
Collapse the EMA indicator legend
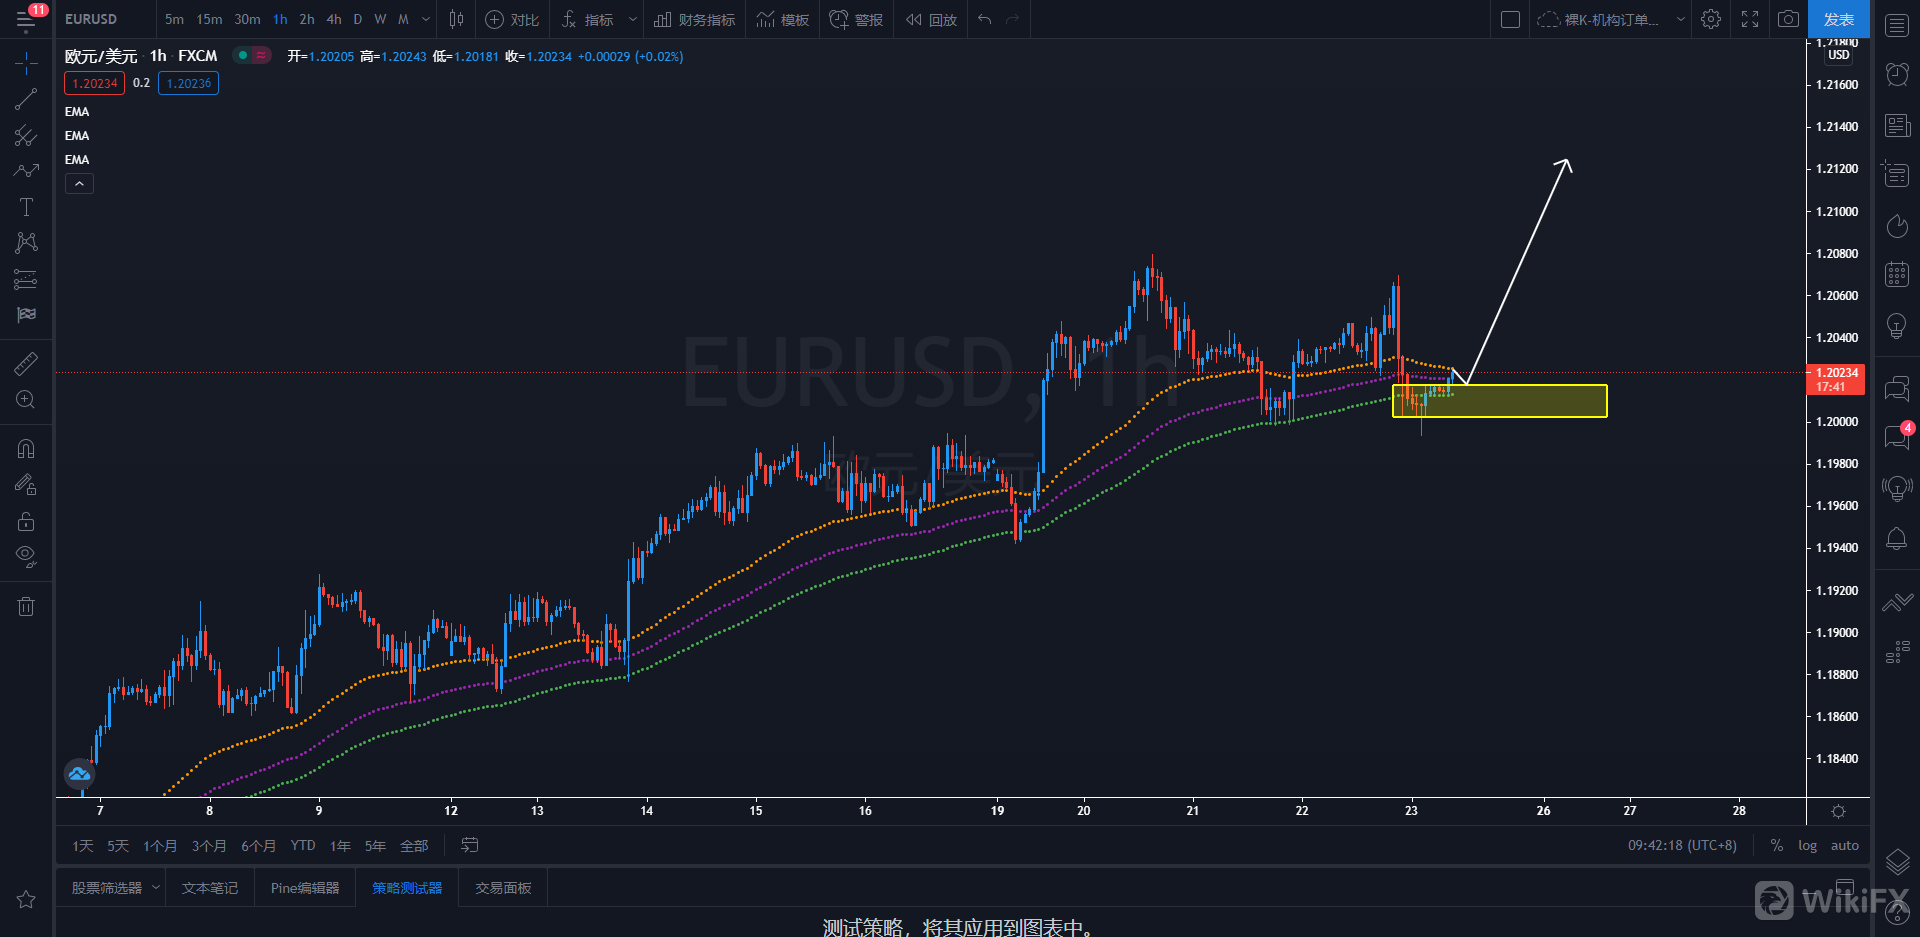79,183
